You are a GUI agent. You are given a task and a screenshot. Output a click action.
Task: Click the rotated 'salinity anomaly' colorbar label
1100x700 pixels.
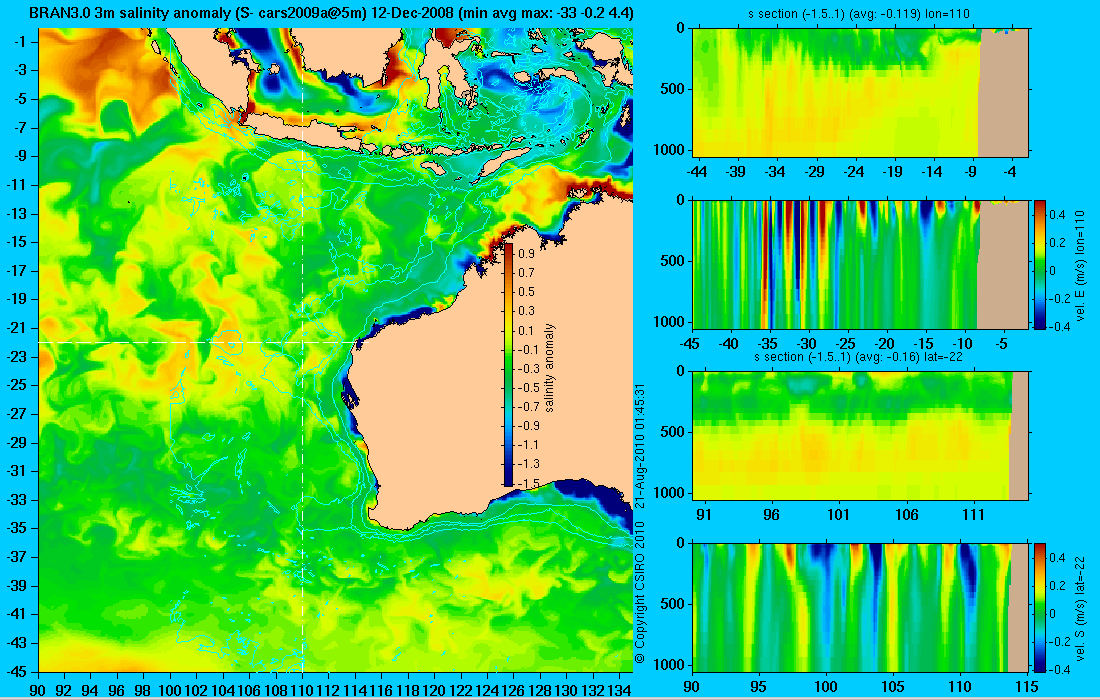[x=549, y=368]
